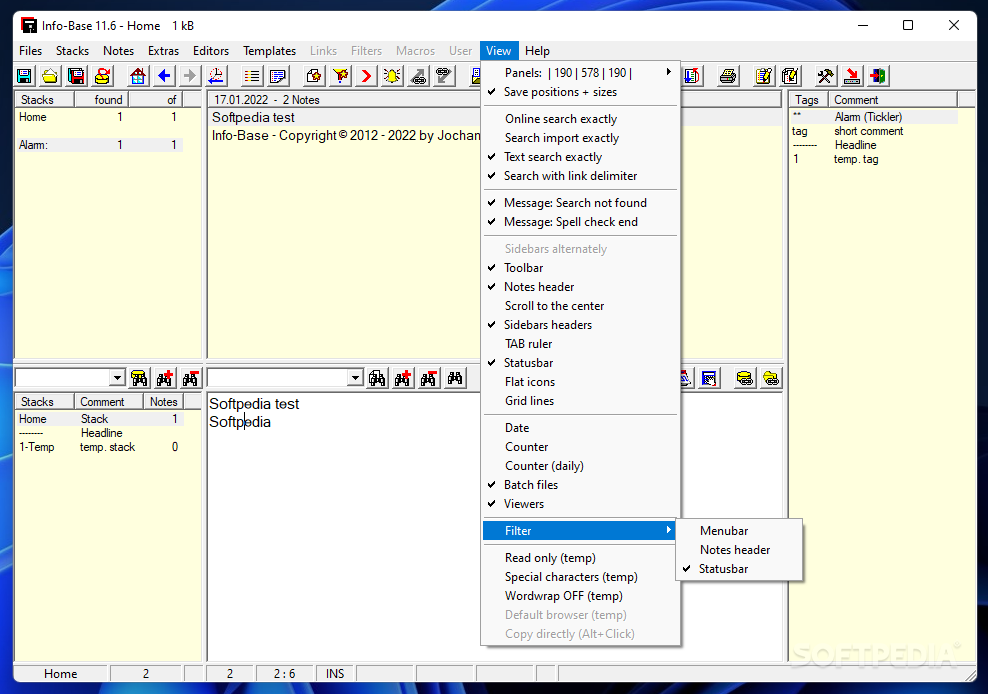988x694 pixels.
Task: Click the binoculars plus icon in left search bar
Action: pyautogui.click(x=165, y=378)
